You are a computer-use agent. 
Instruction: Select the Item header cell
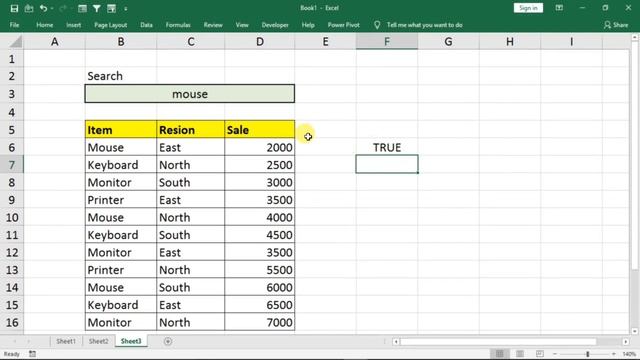tap(121, 130)
